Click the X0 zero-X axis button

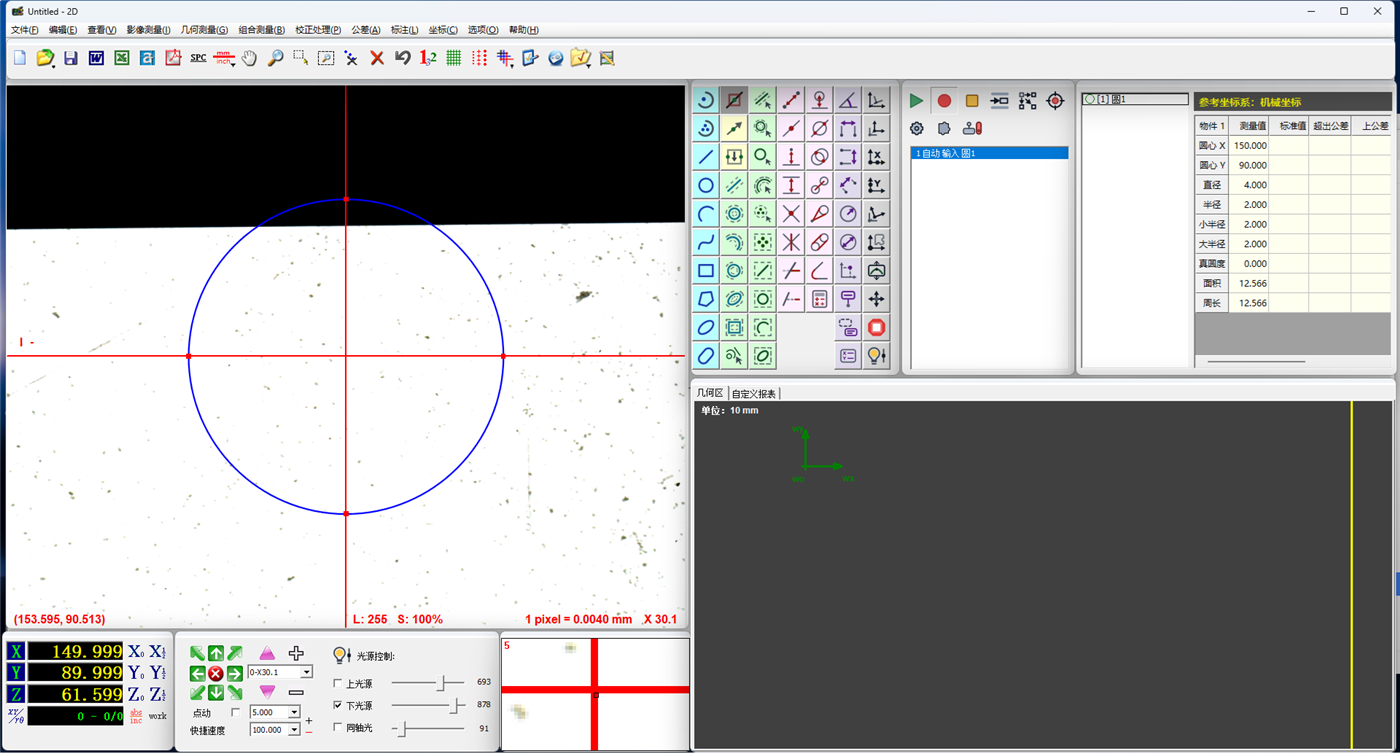point(135,651)
